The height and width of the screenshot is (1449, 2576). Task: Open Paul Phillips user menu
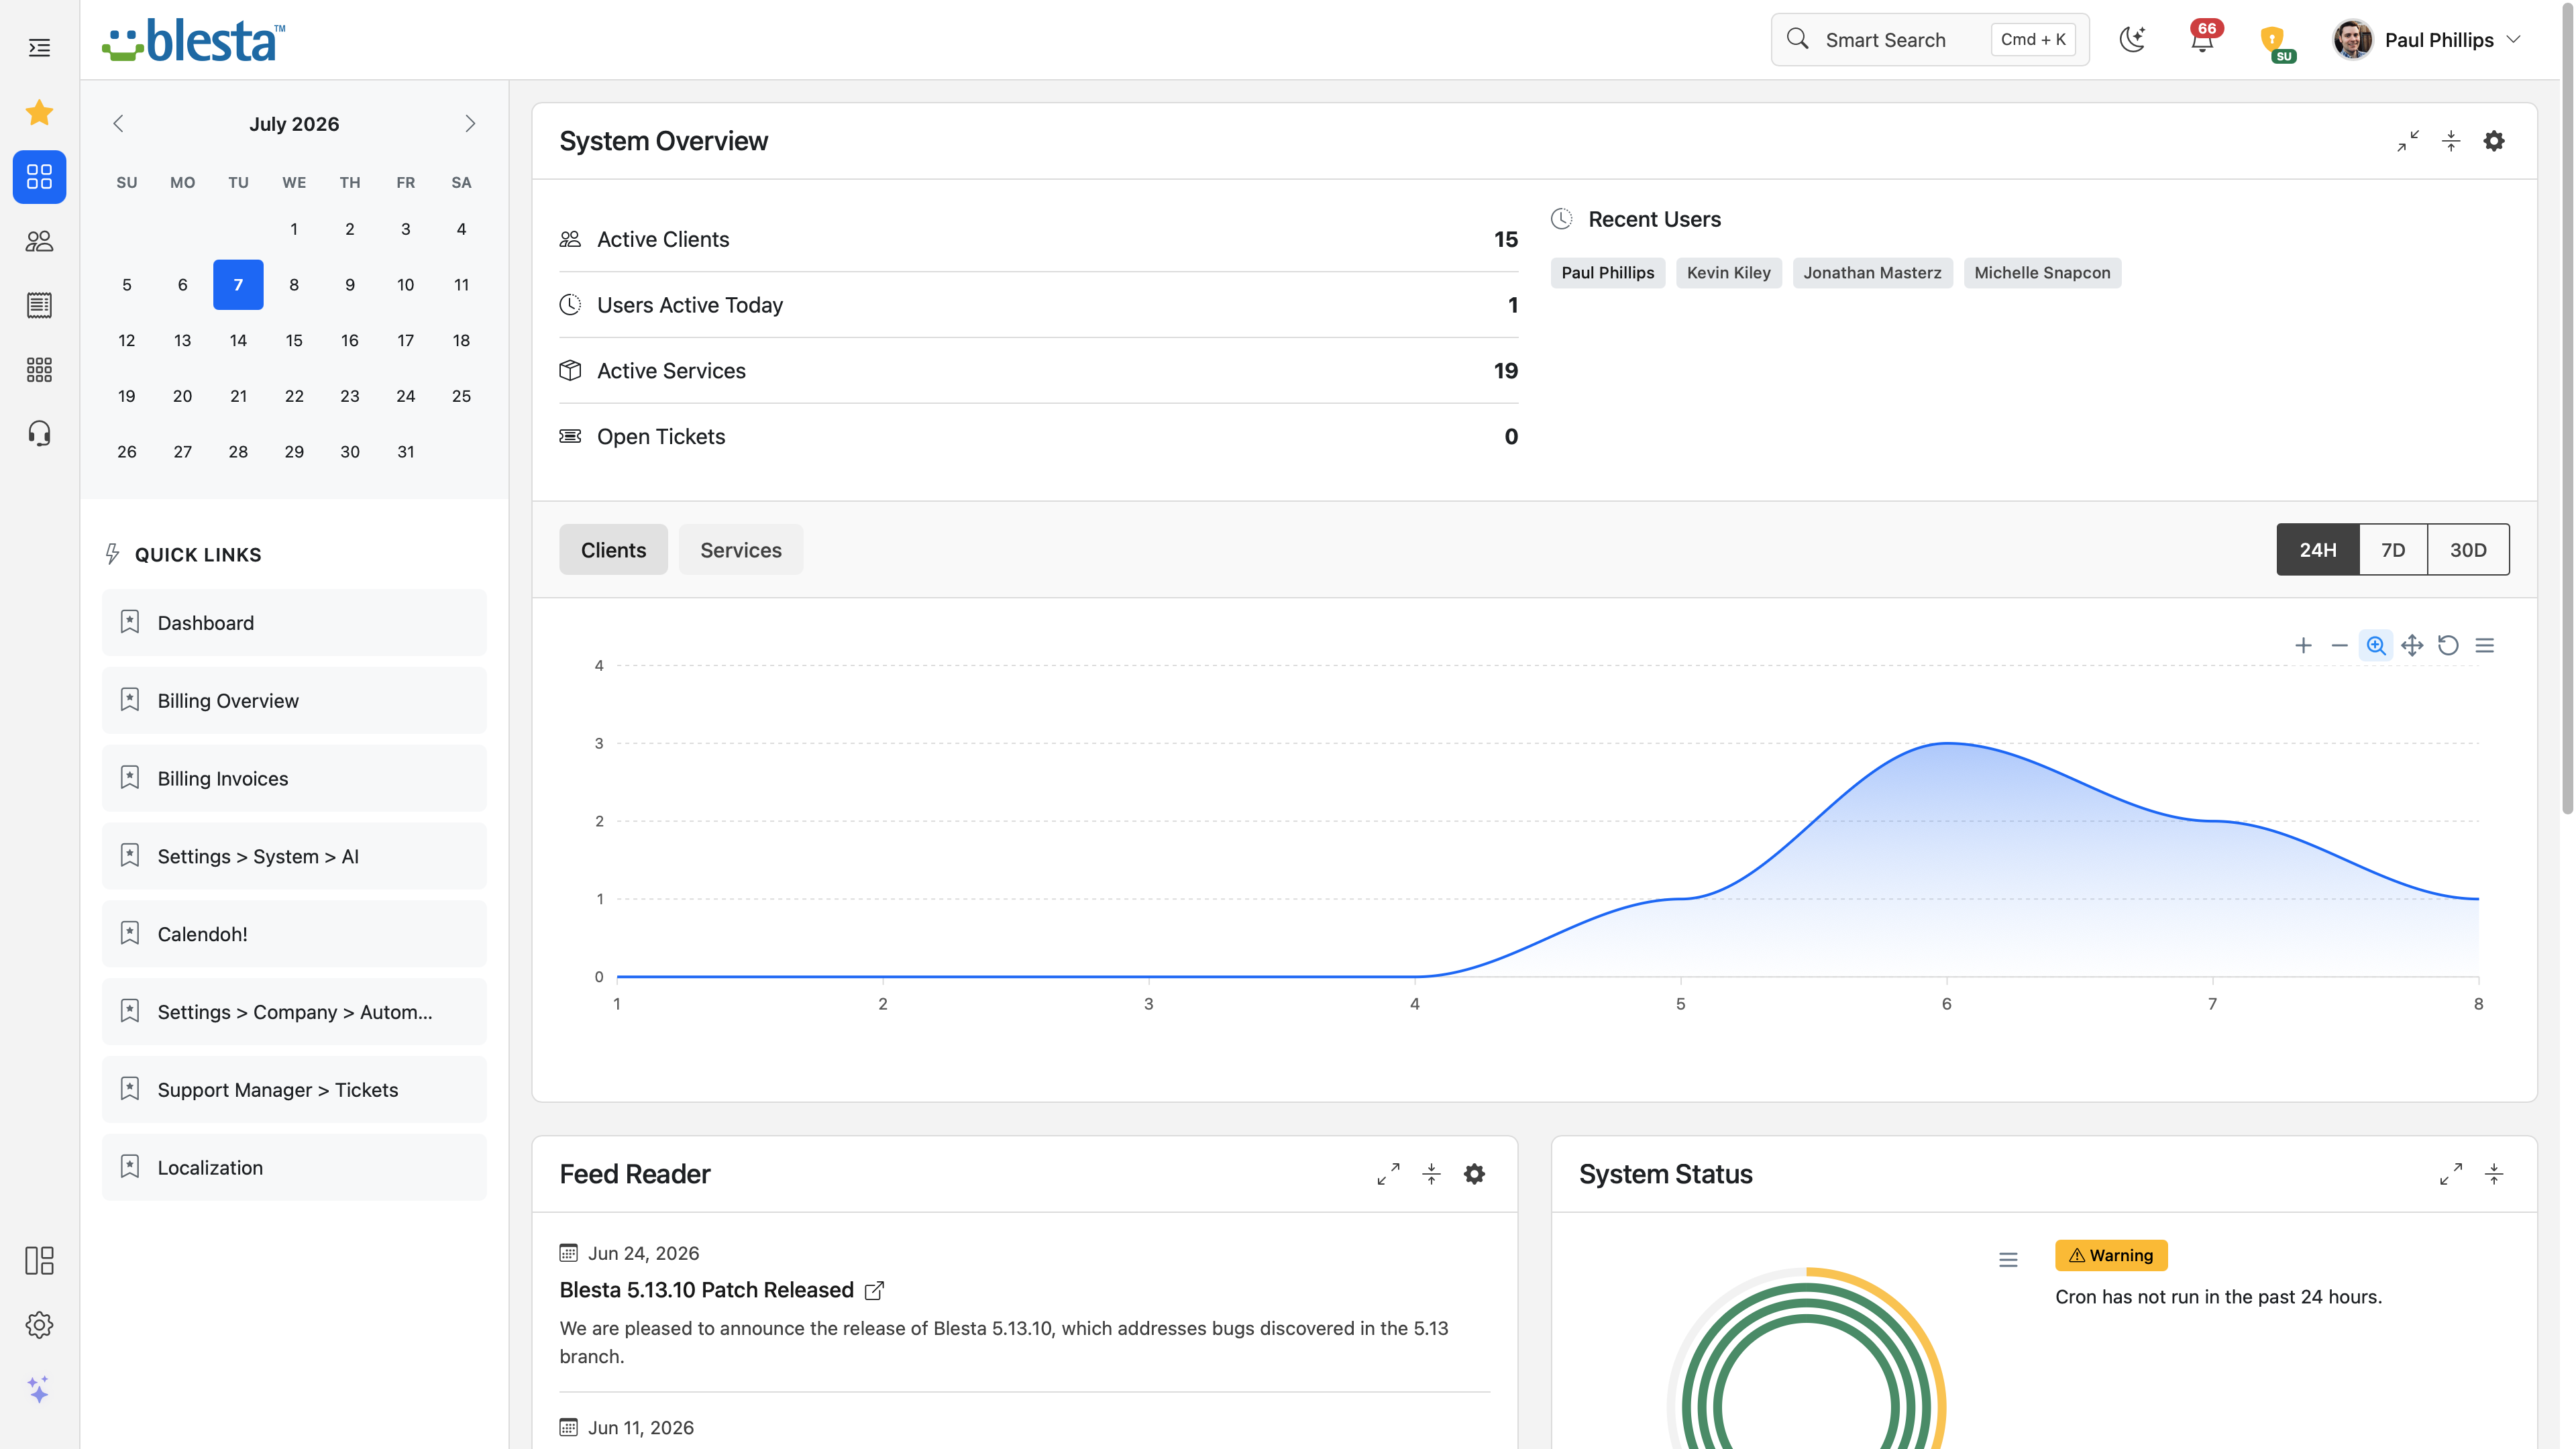[2428, 40]
